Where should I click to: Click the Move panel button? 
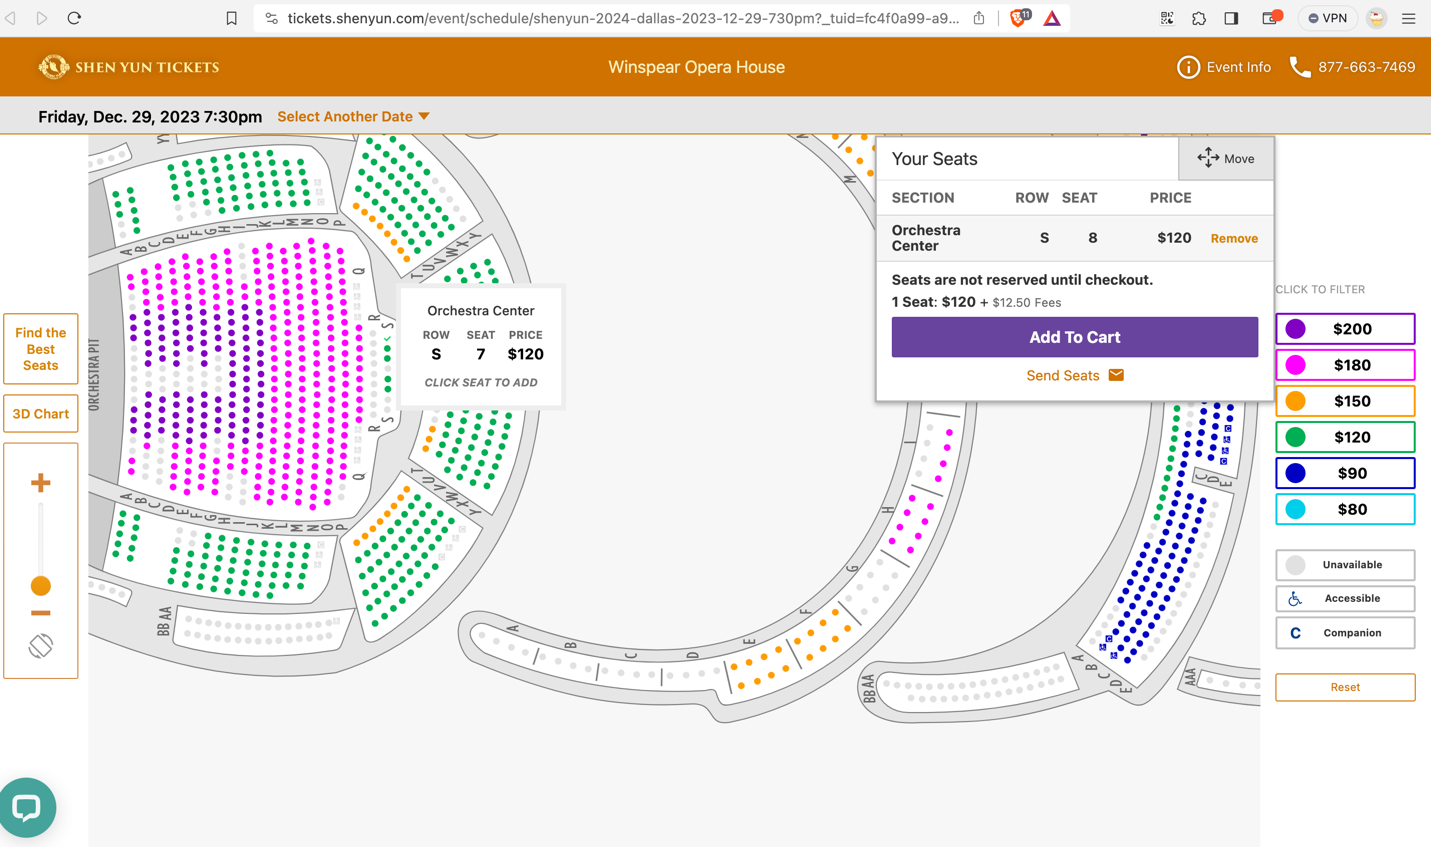click(1226, 158)
